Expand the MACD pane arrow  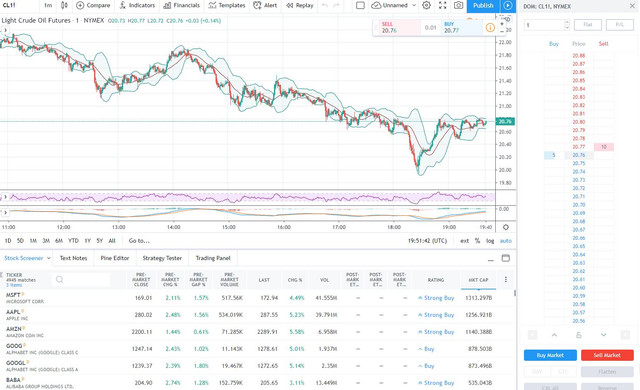(x=5, y=213)
